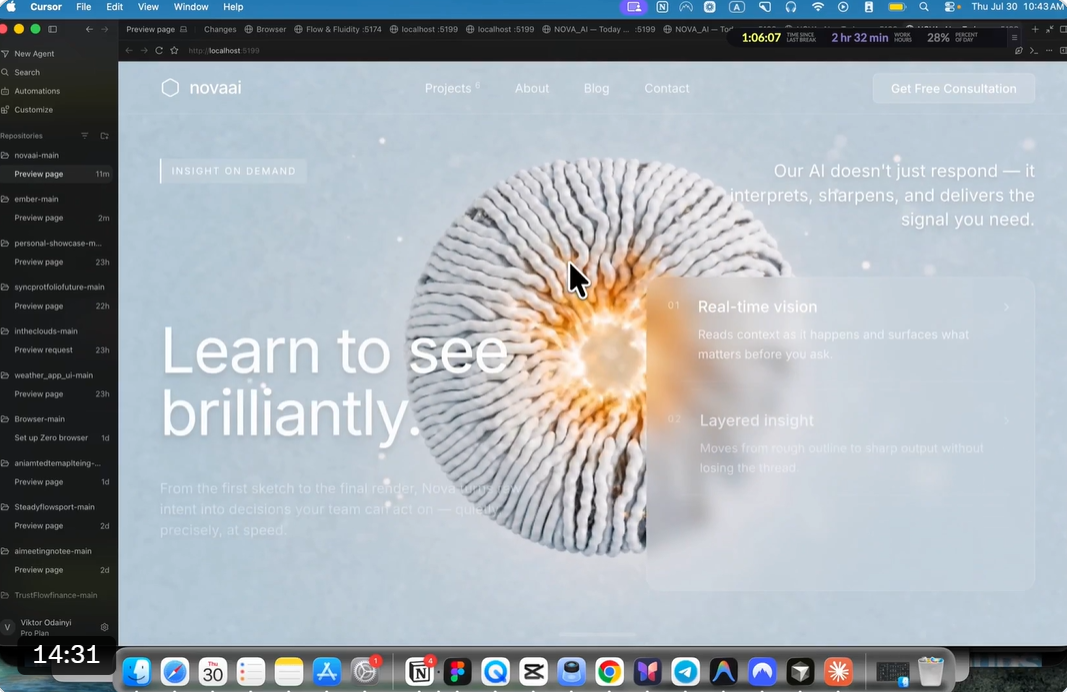Expand the Layered insight card chevron

[1006, 421]
